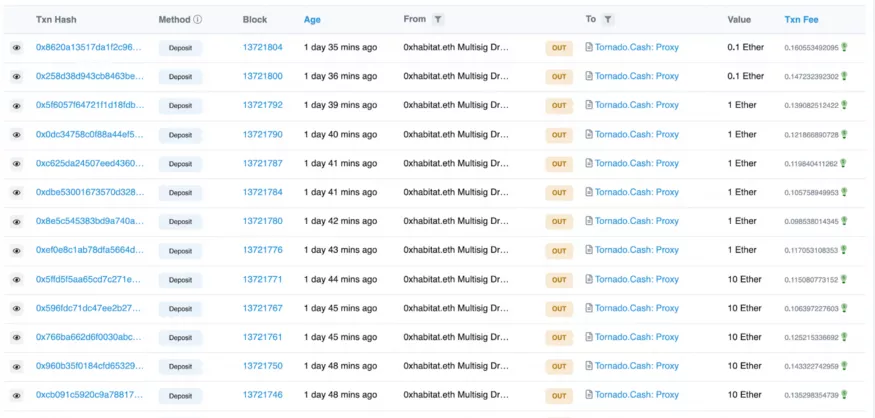
Task: Click contract document icon in block 13721746 row
Action: click(589, 395)
